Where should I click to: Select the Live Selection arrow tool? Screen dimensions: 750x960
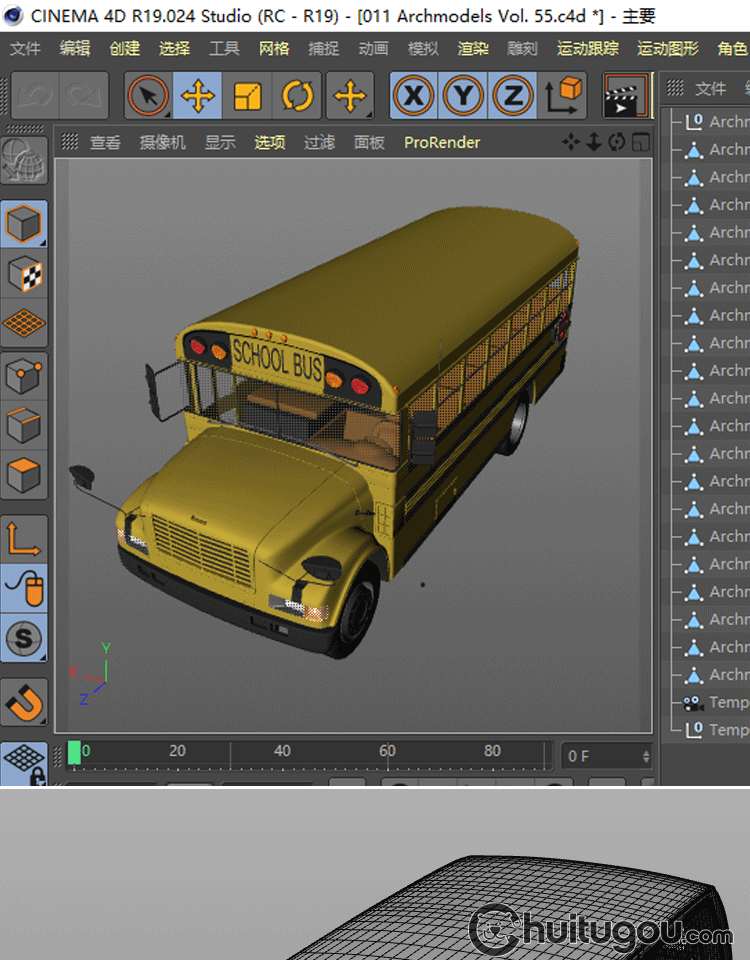click(148, 96)
